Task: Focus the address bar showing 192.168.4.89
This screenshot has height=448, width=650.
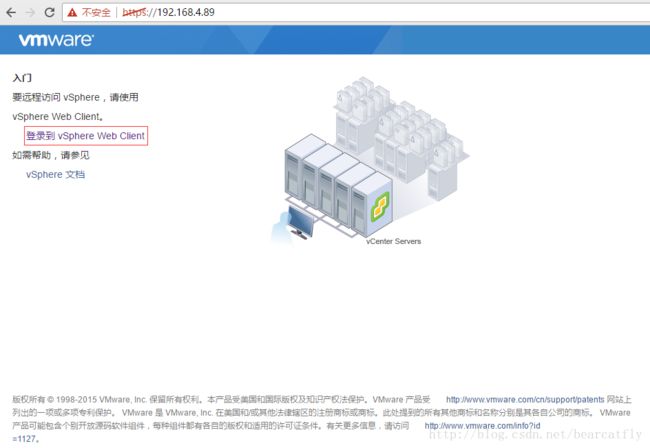Action: point(357,12)
